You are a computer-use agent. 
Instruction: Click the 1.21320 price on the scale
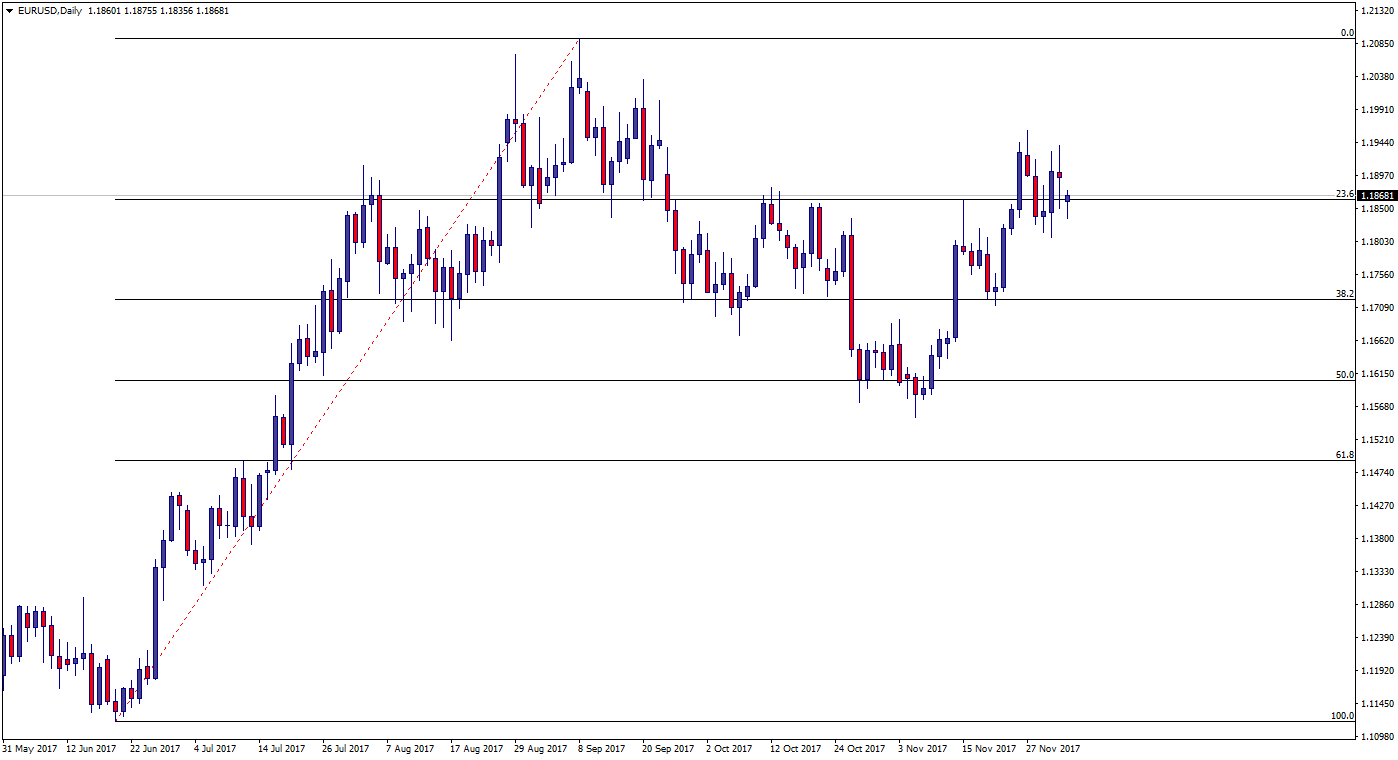point(1376,10)
